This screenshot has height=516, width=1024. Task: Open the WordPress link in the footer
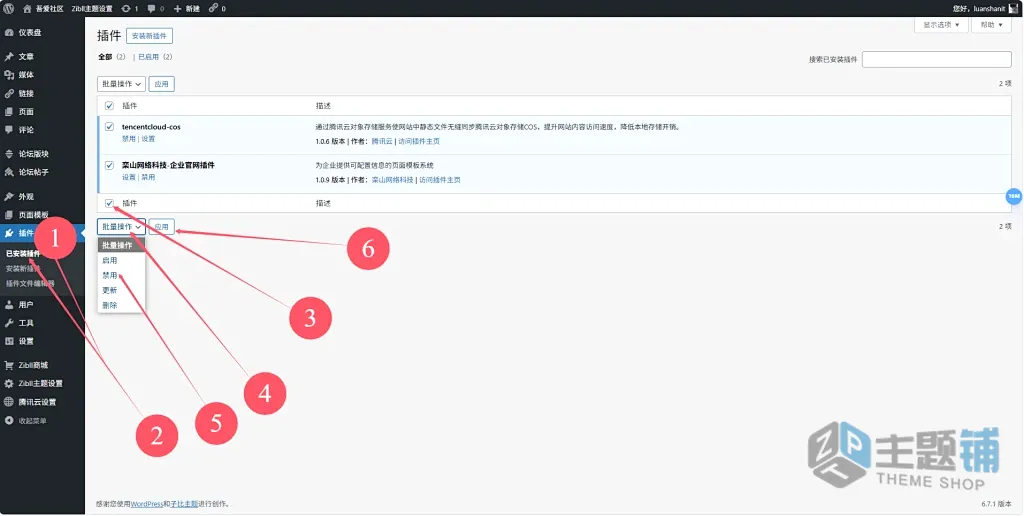click(147, 504)
